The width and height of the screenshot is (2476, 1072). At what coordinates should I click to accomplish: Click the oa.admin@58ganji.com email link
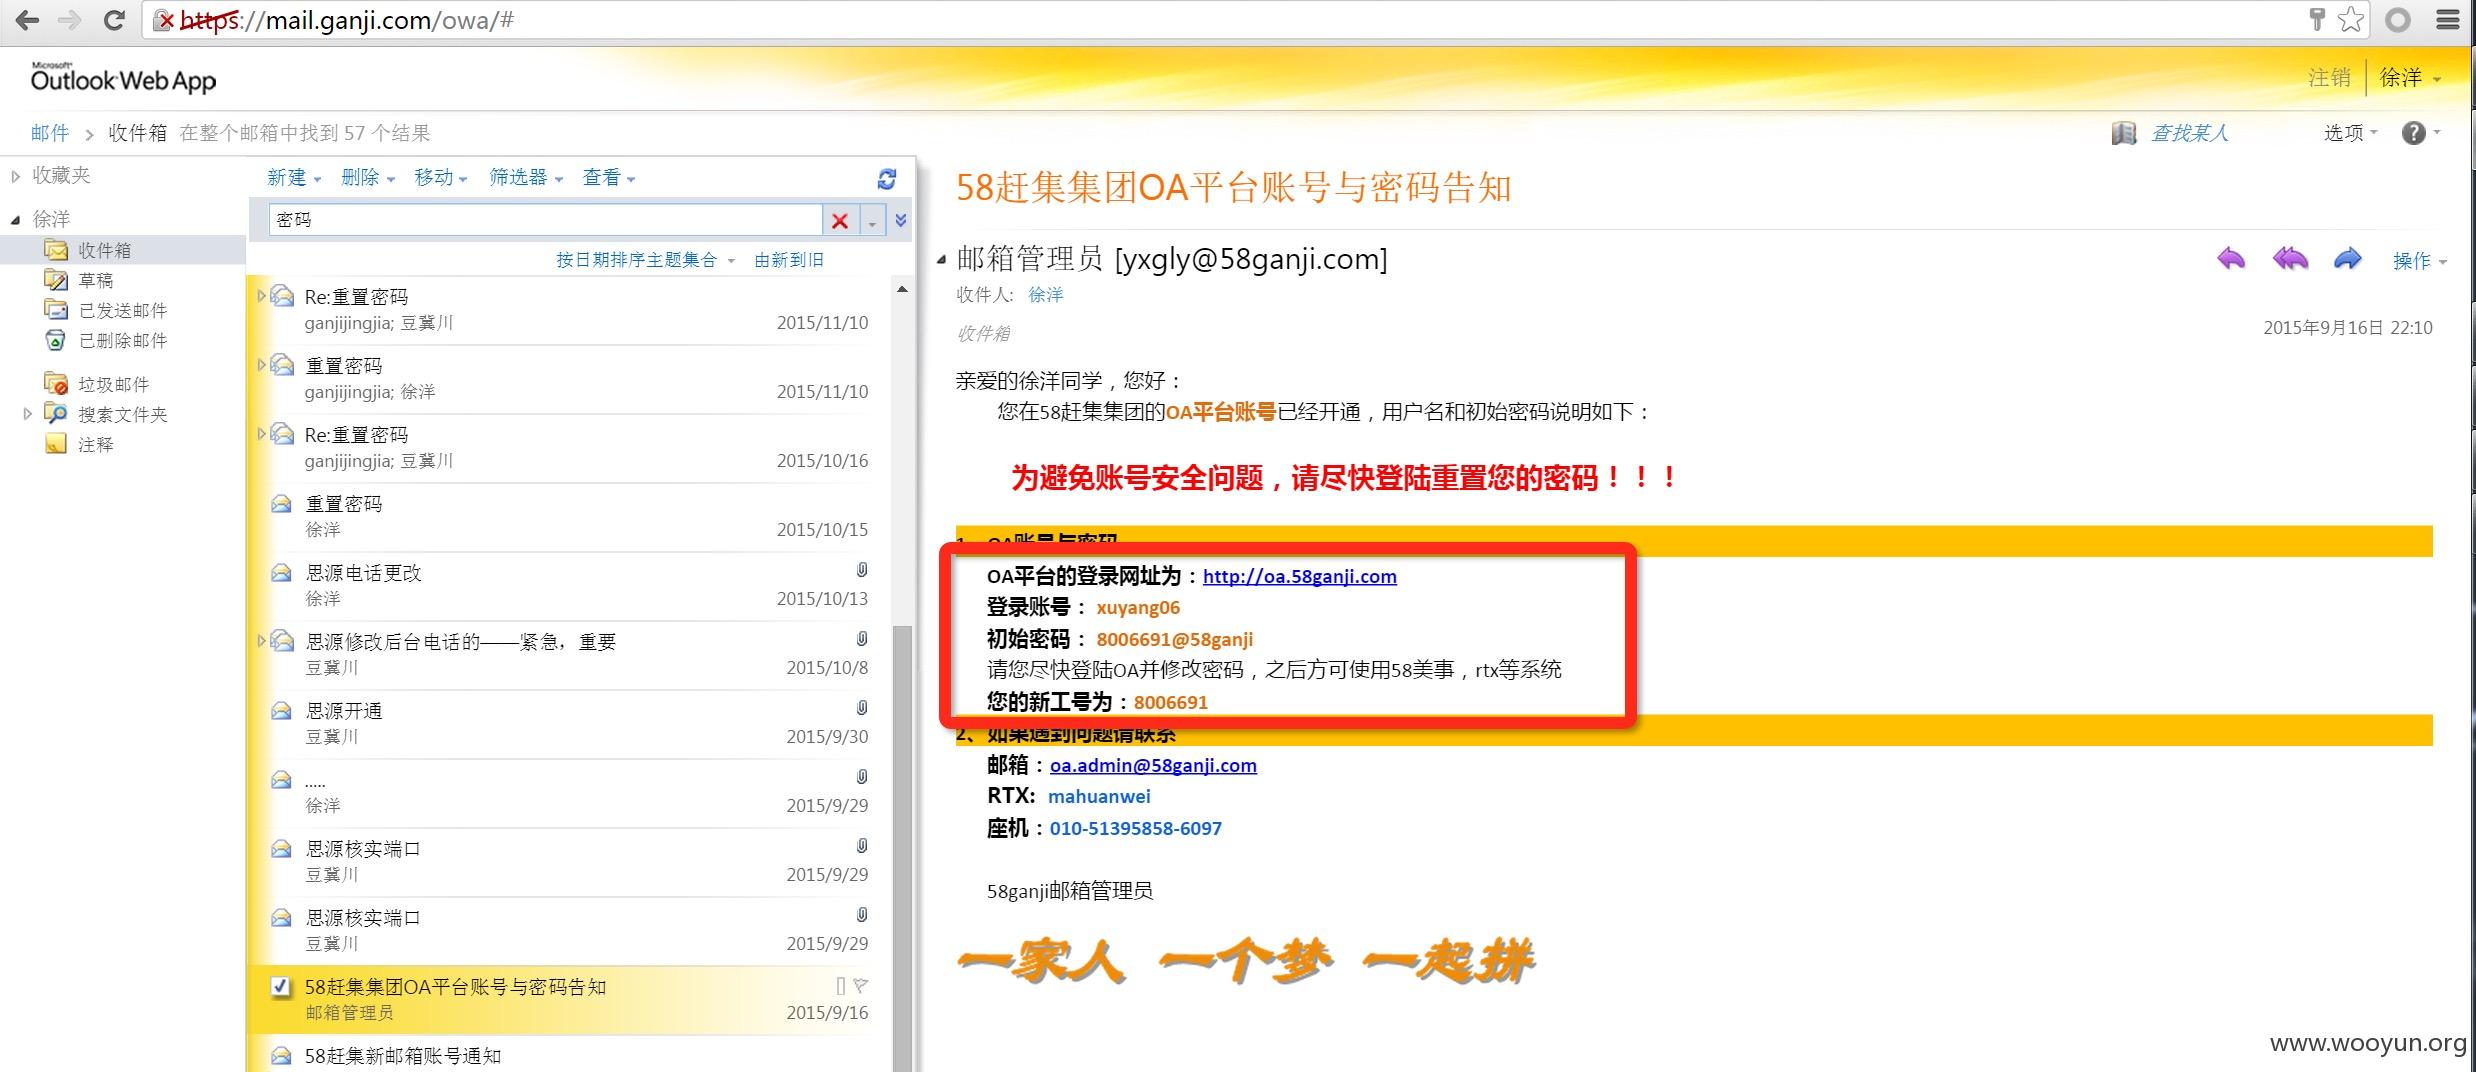coord(1153,765)
